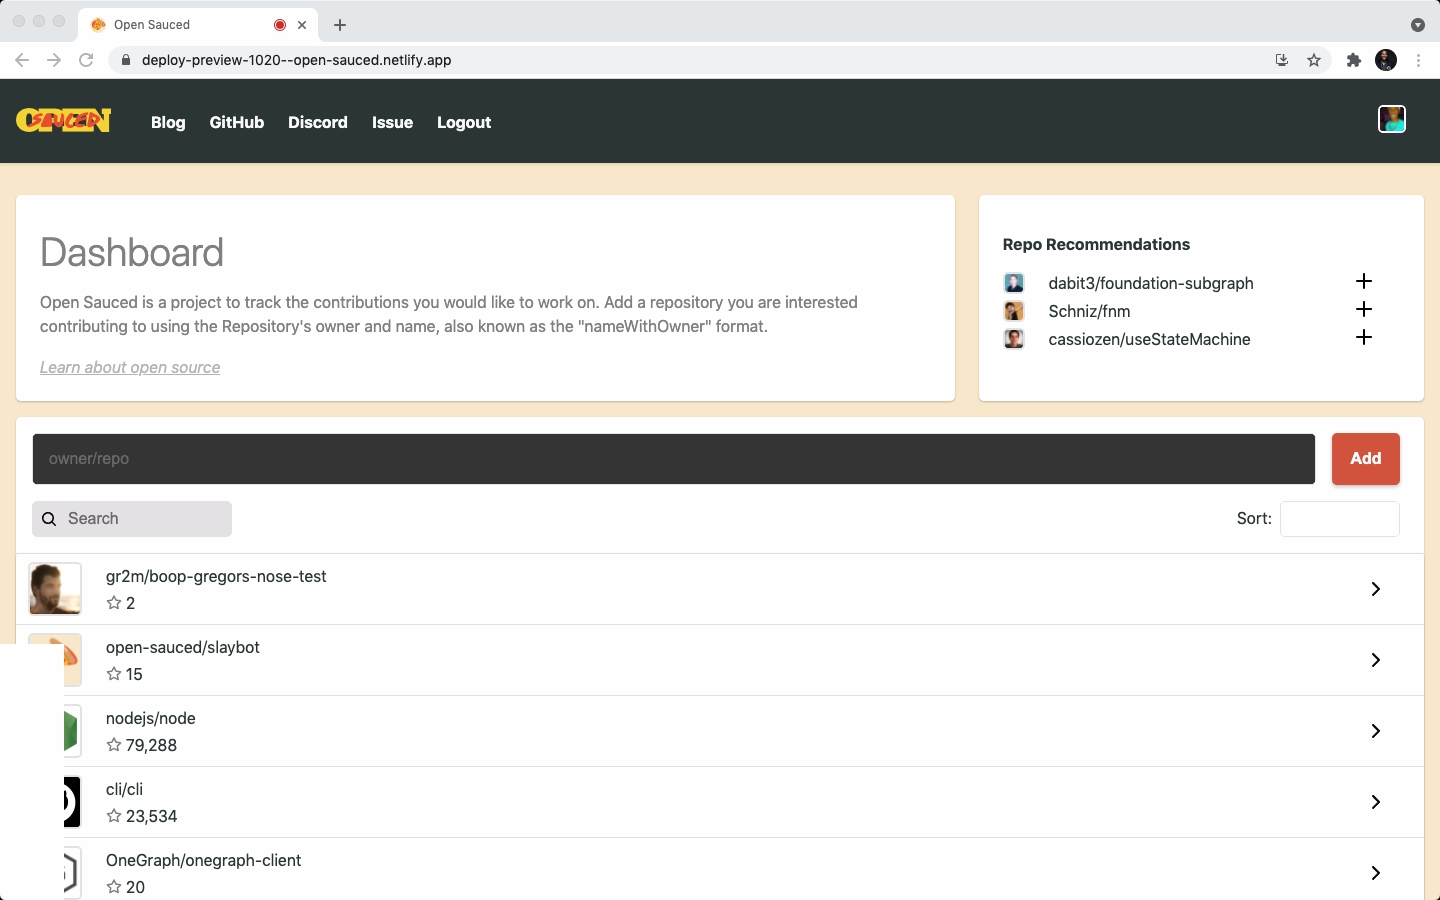
Task: Click Repo Recommendations heading
Action: [x=1096, y=244]
